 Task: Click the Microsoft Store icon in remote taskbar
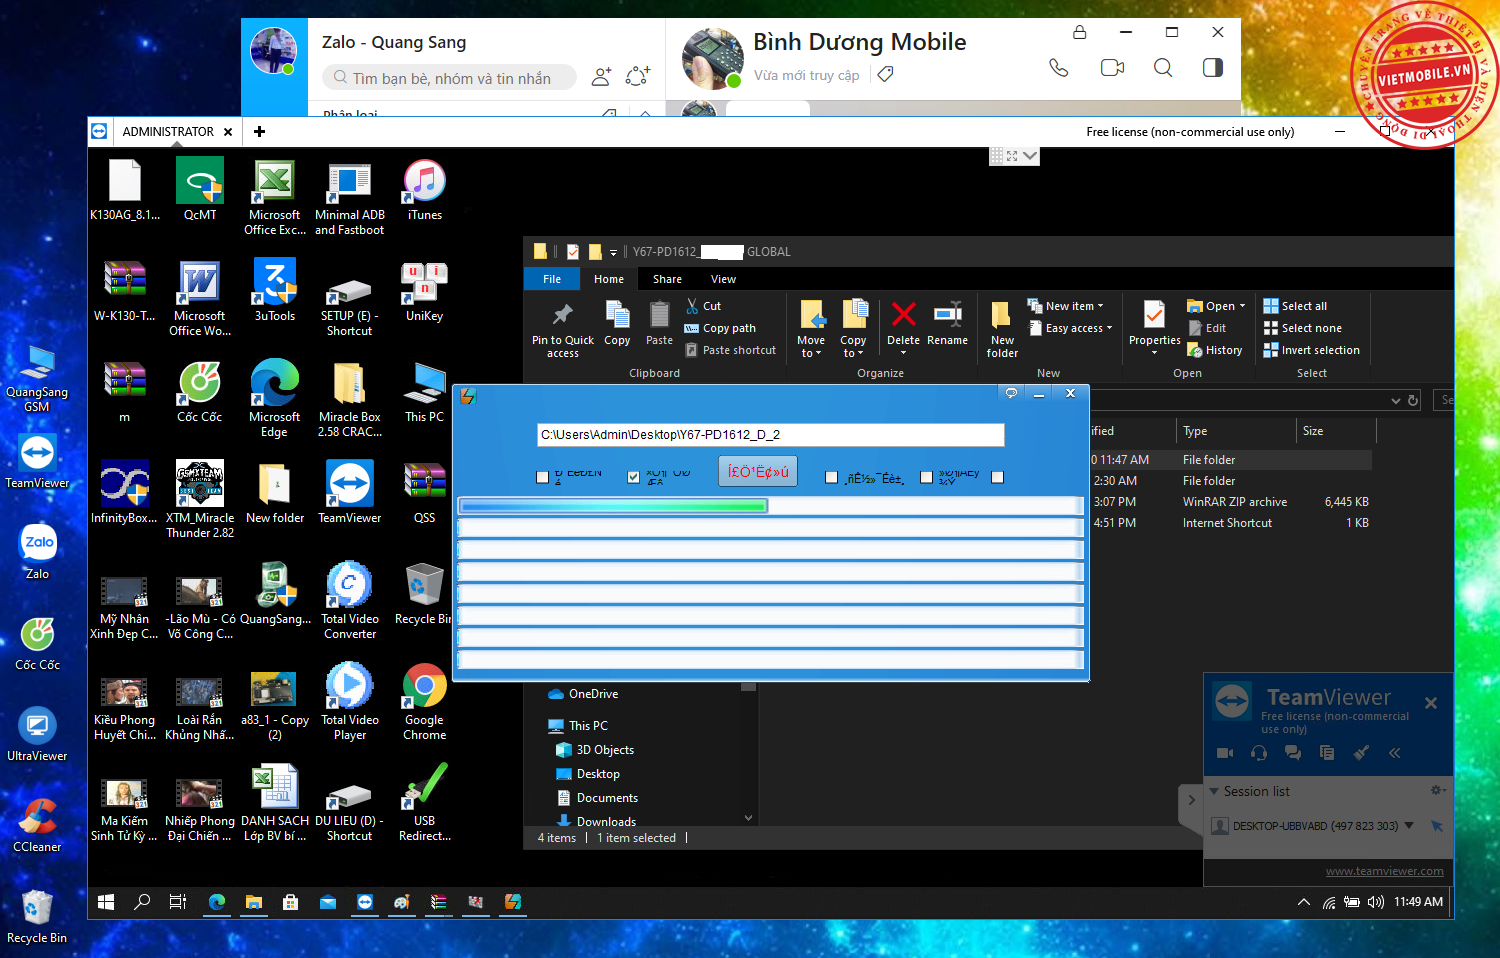tap(290, 902)
